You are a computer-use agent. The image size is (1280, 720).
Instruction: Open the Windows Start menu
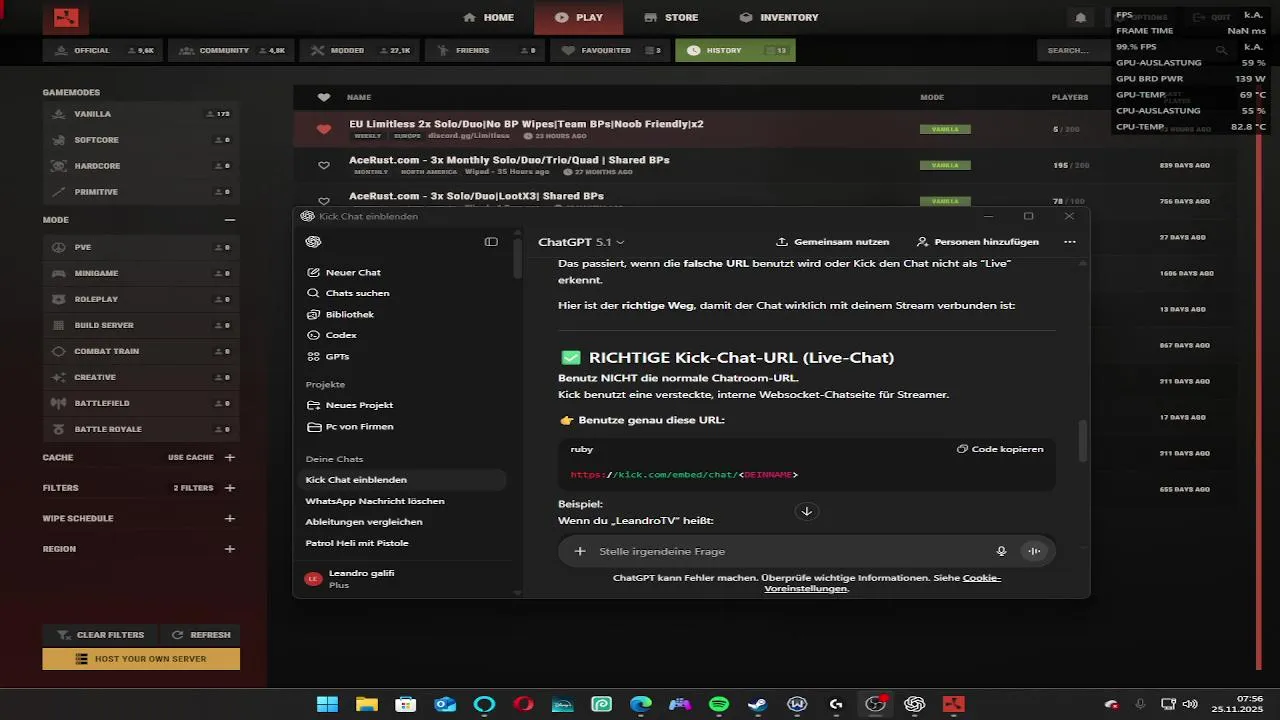tap(327, 704)
